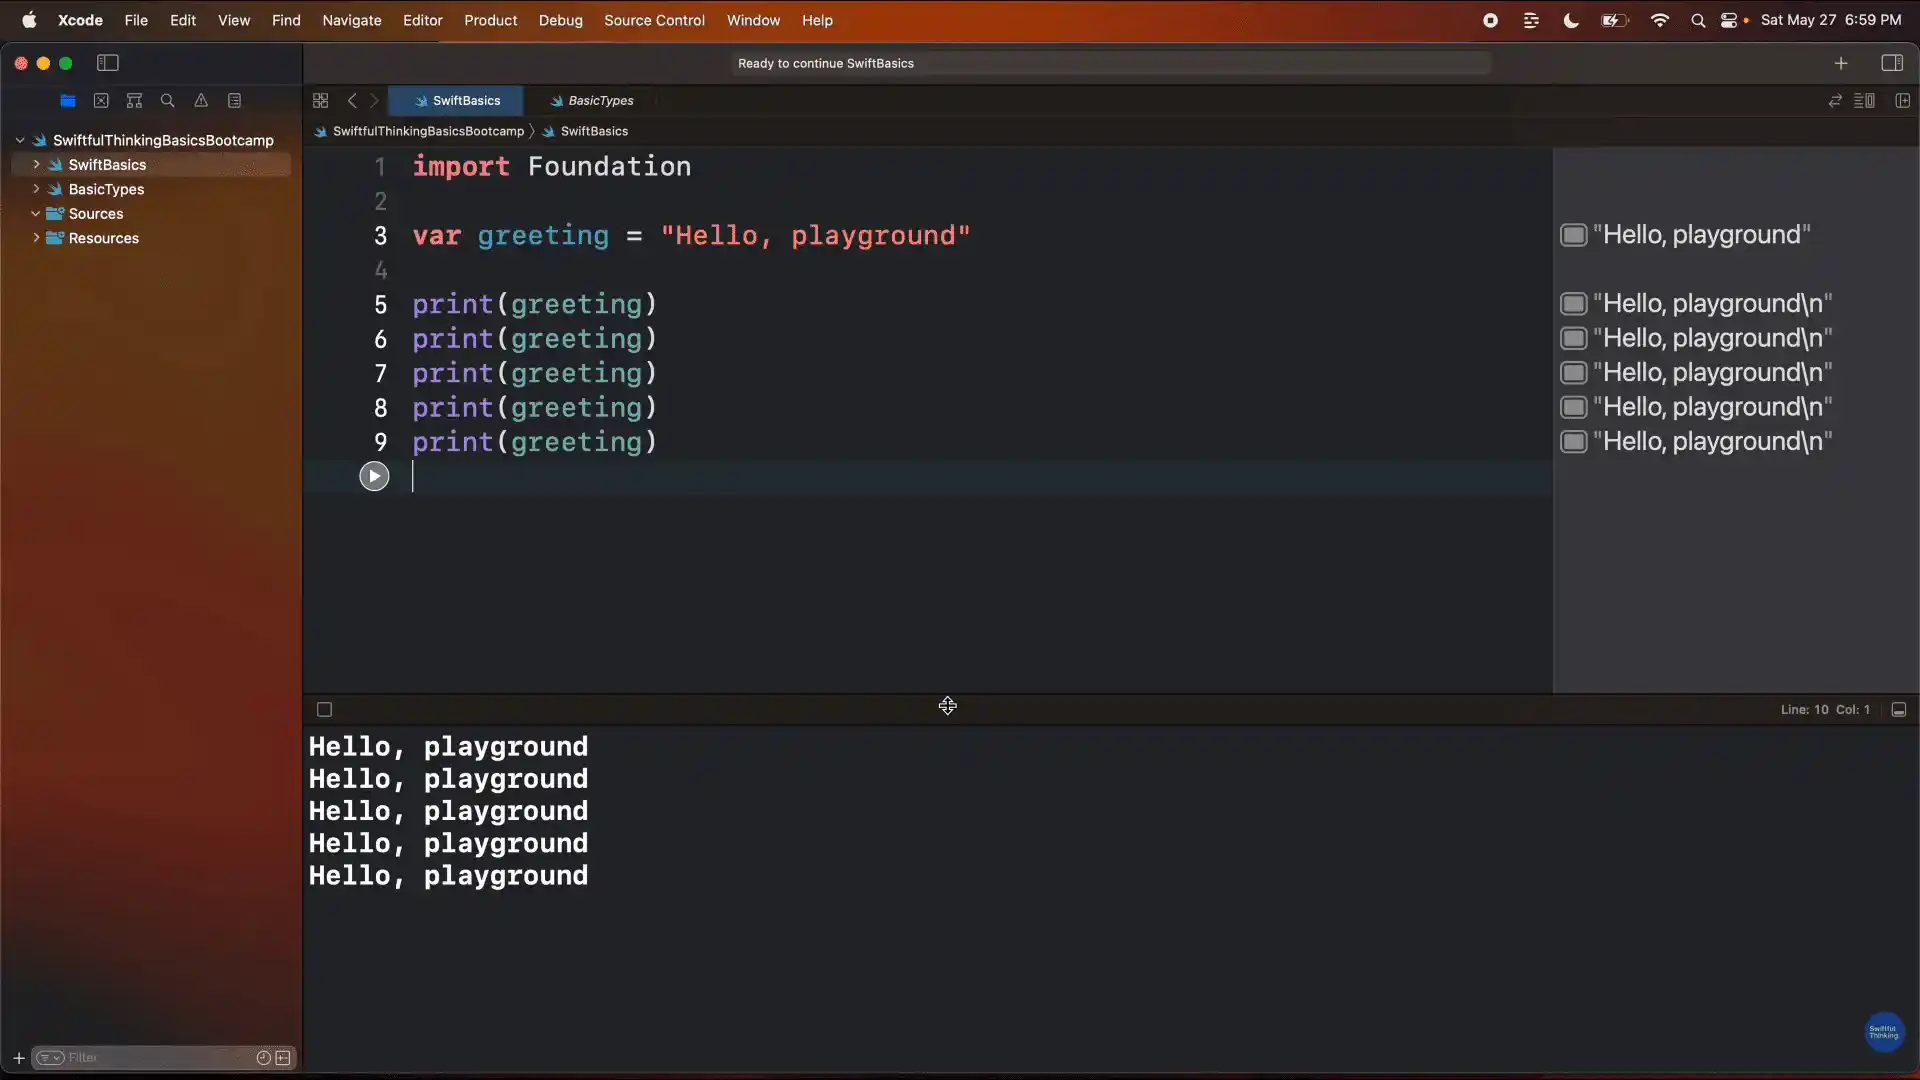Go back with the left chevron
1920x1080 pixels.
(x=352, y=101)
